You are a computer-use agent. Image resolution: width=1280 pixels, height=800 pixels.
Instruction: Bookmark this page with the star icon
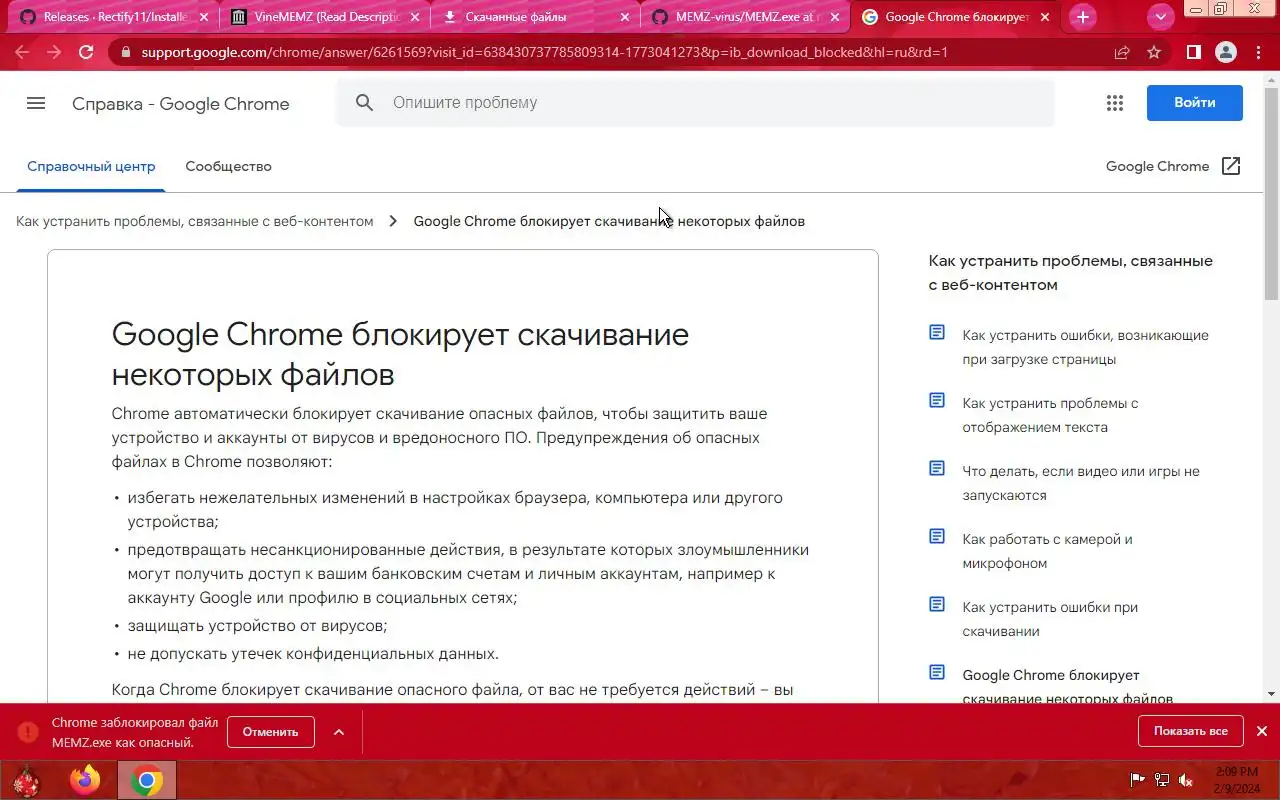[x=1154, y=52]
